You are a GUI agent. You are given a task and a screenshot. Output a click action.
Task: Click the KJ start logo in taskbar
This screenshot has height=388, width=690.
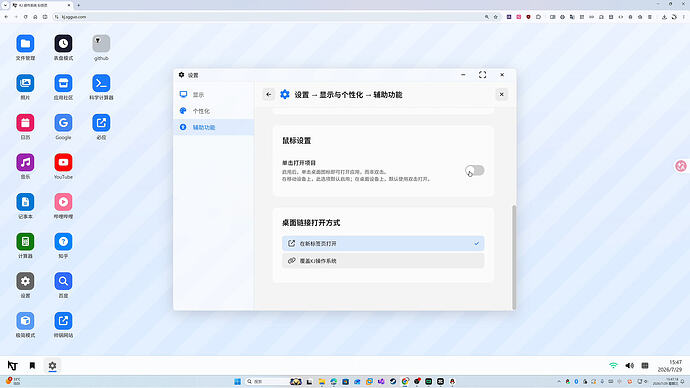(12, 366)
